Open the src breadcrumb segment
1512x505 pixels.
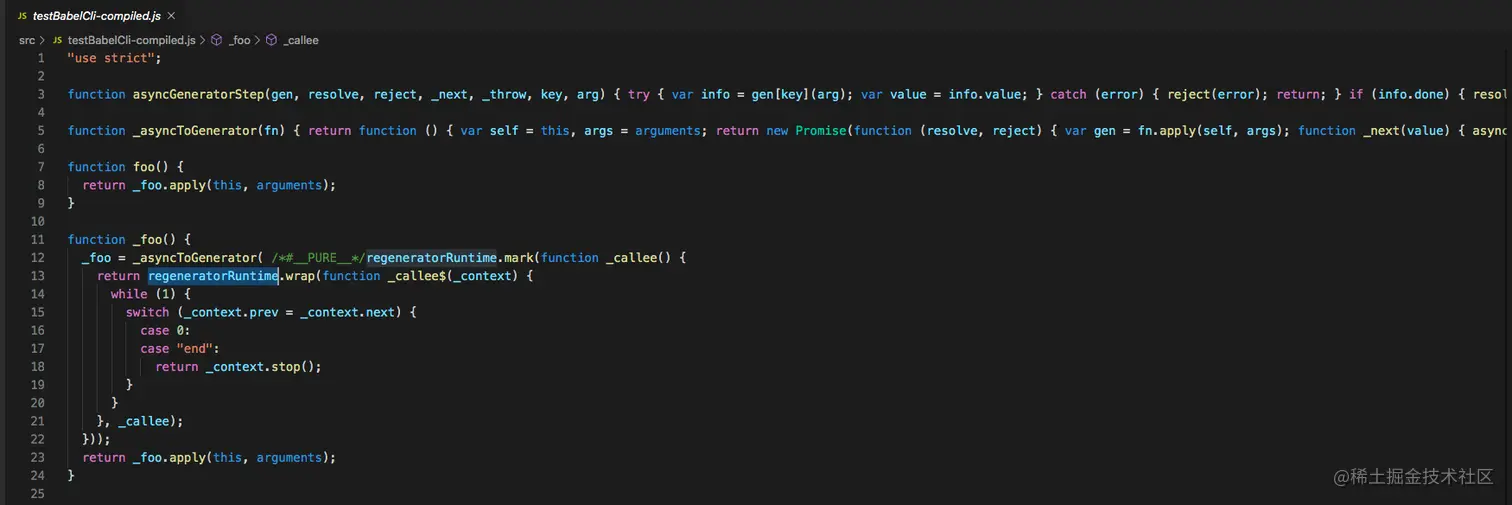(27, 40)
